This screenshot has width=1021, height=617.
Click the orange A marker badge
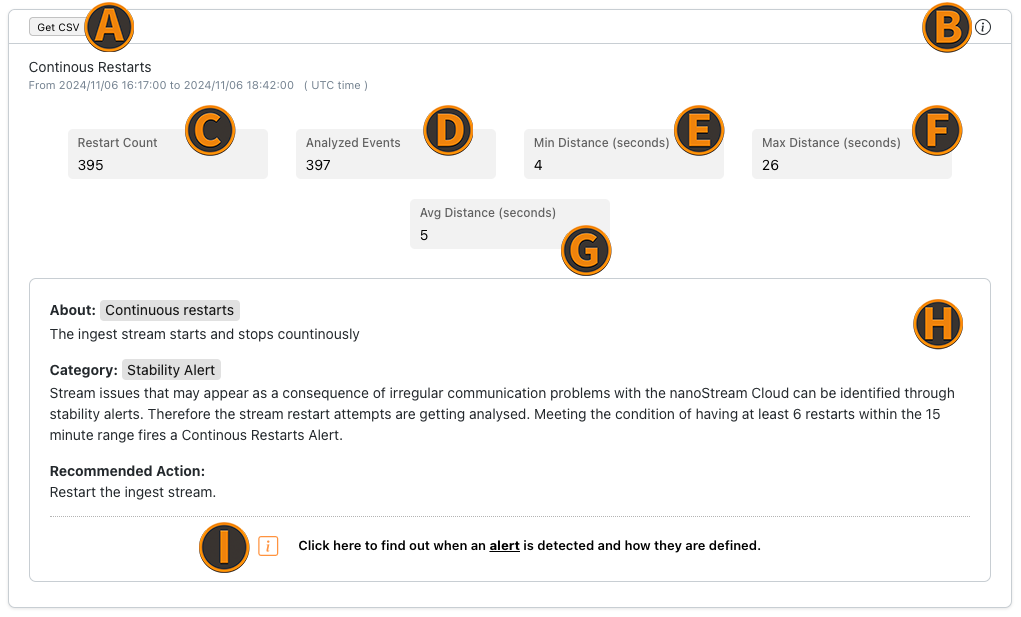pyautogui.click(x=109, y=27)
